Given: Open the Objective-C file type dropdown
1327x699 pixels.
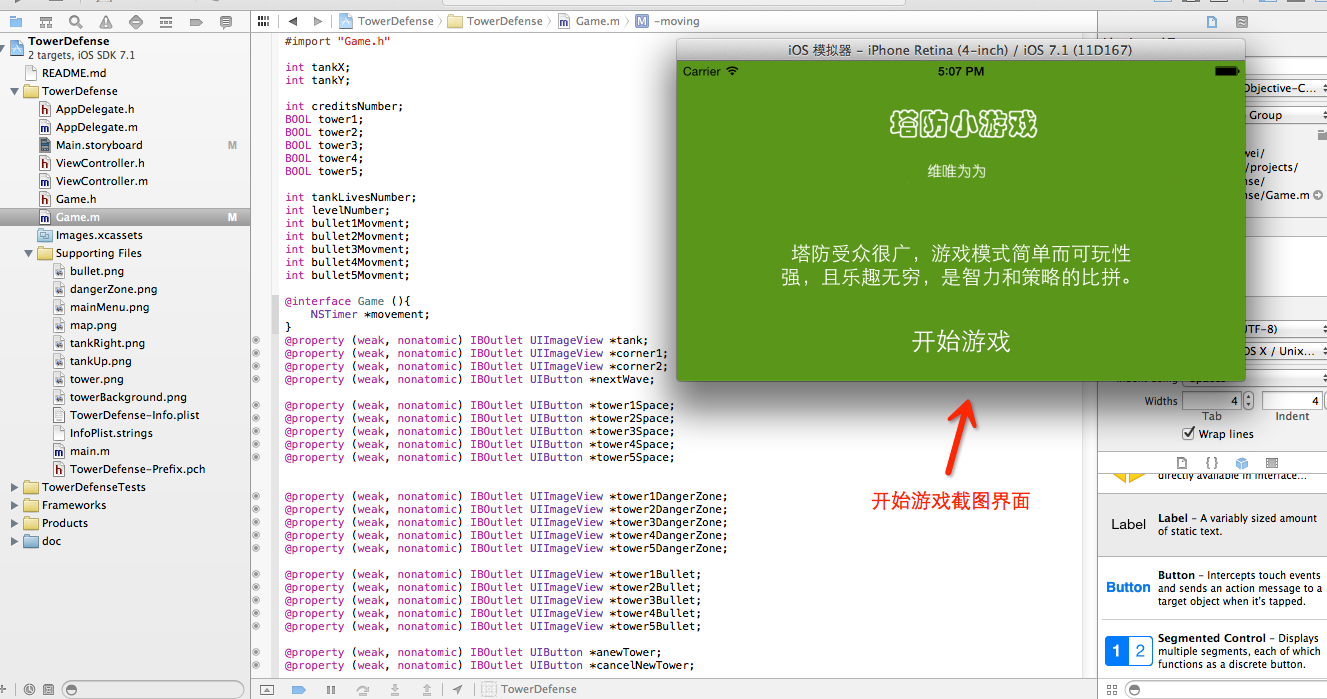Looking at the screenshot, I should (x=1286, y=88).
